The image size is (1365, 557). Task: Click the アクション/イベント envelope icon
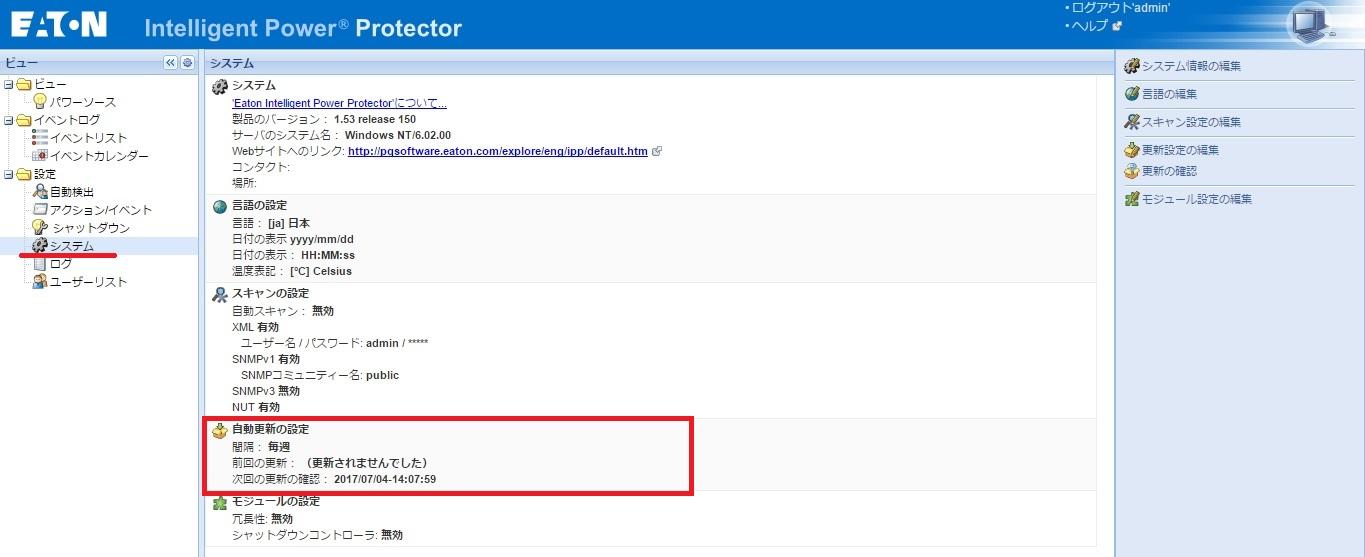(40, 210)
